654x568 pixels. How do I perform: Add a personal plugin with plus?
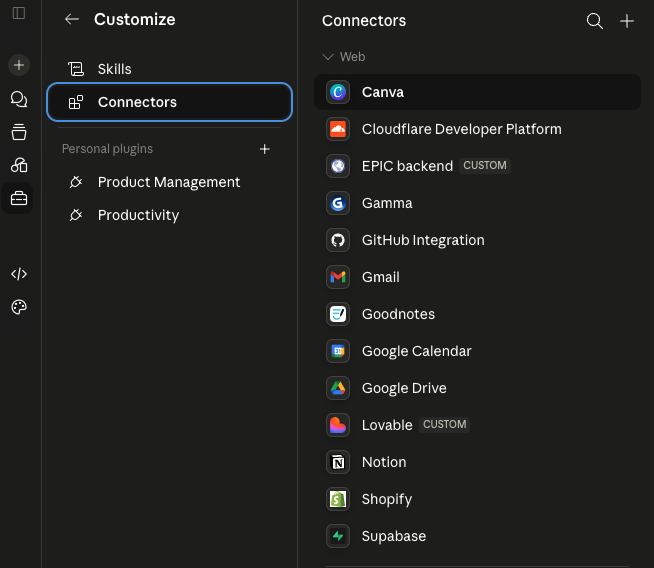(264, 149)
